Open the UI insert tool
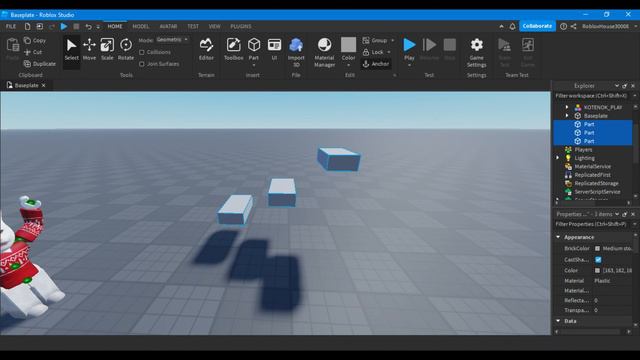Viewport: 640px width, 360px height. [x=274, y=49]
